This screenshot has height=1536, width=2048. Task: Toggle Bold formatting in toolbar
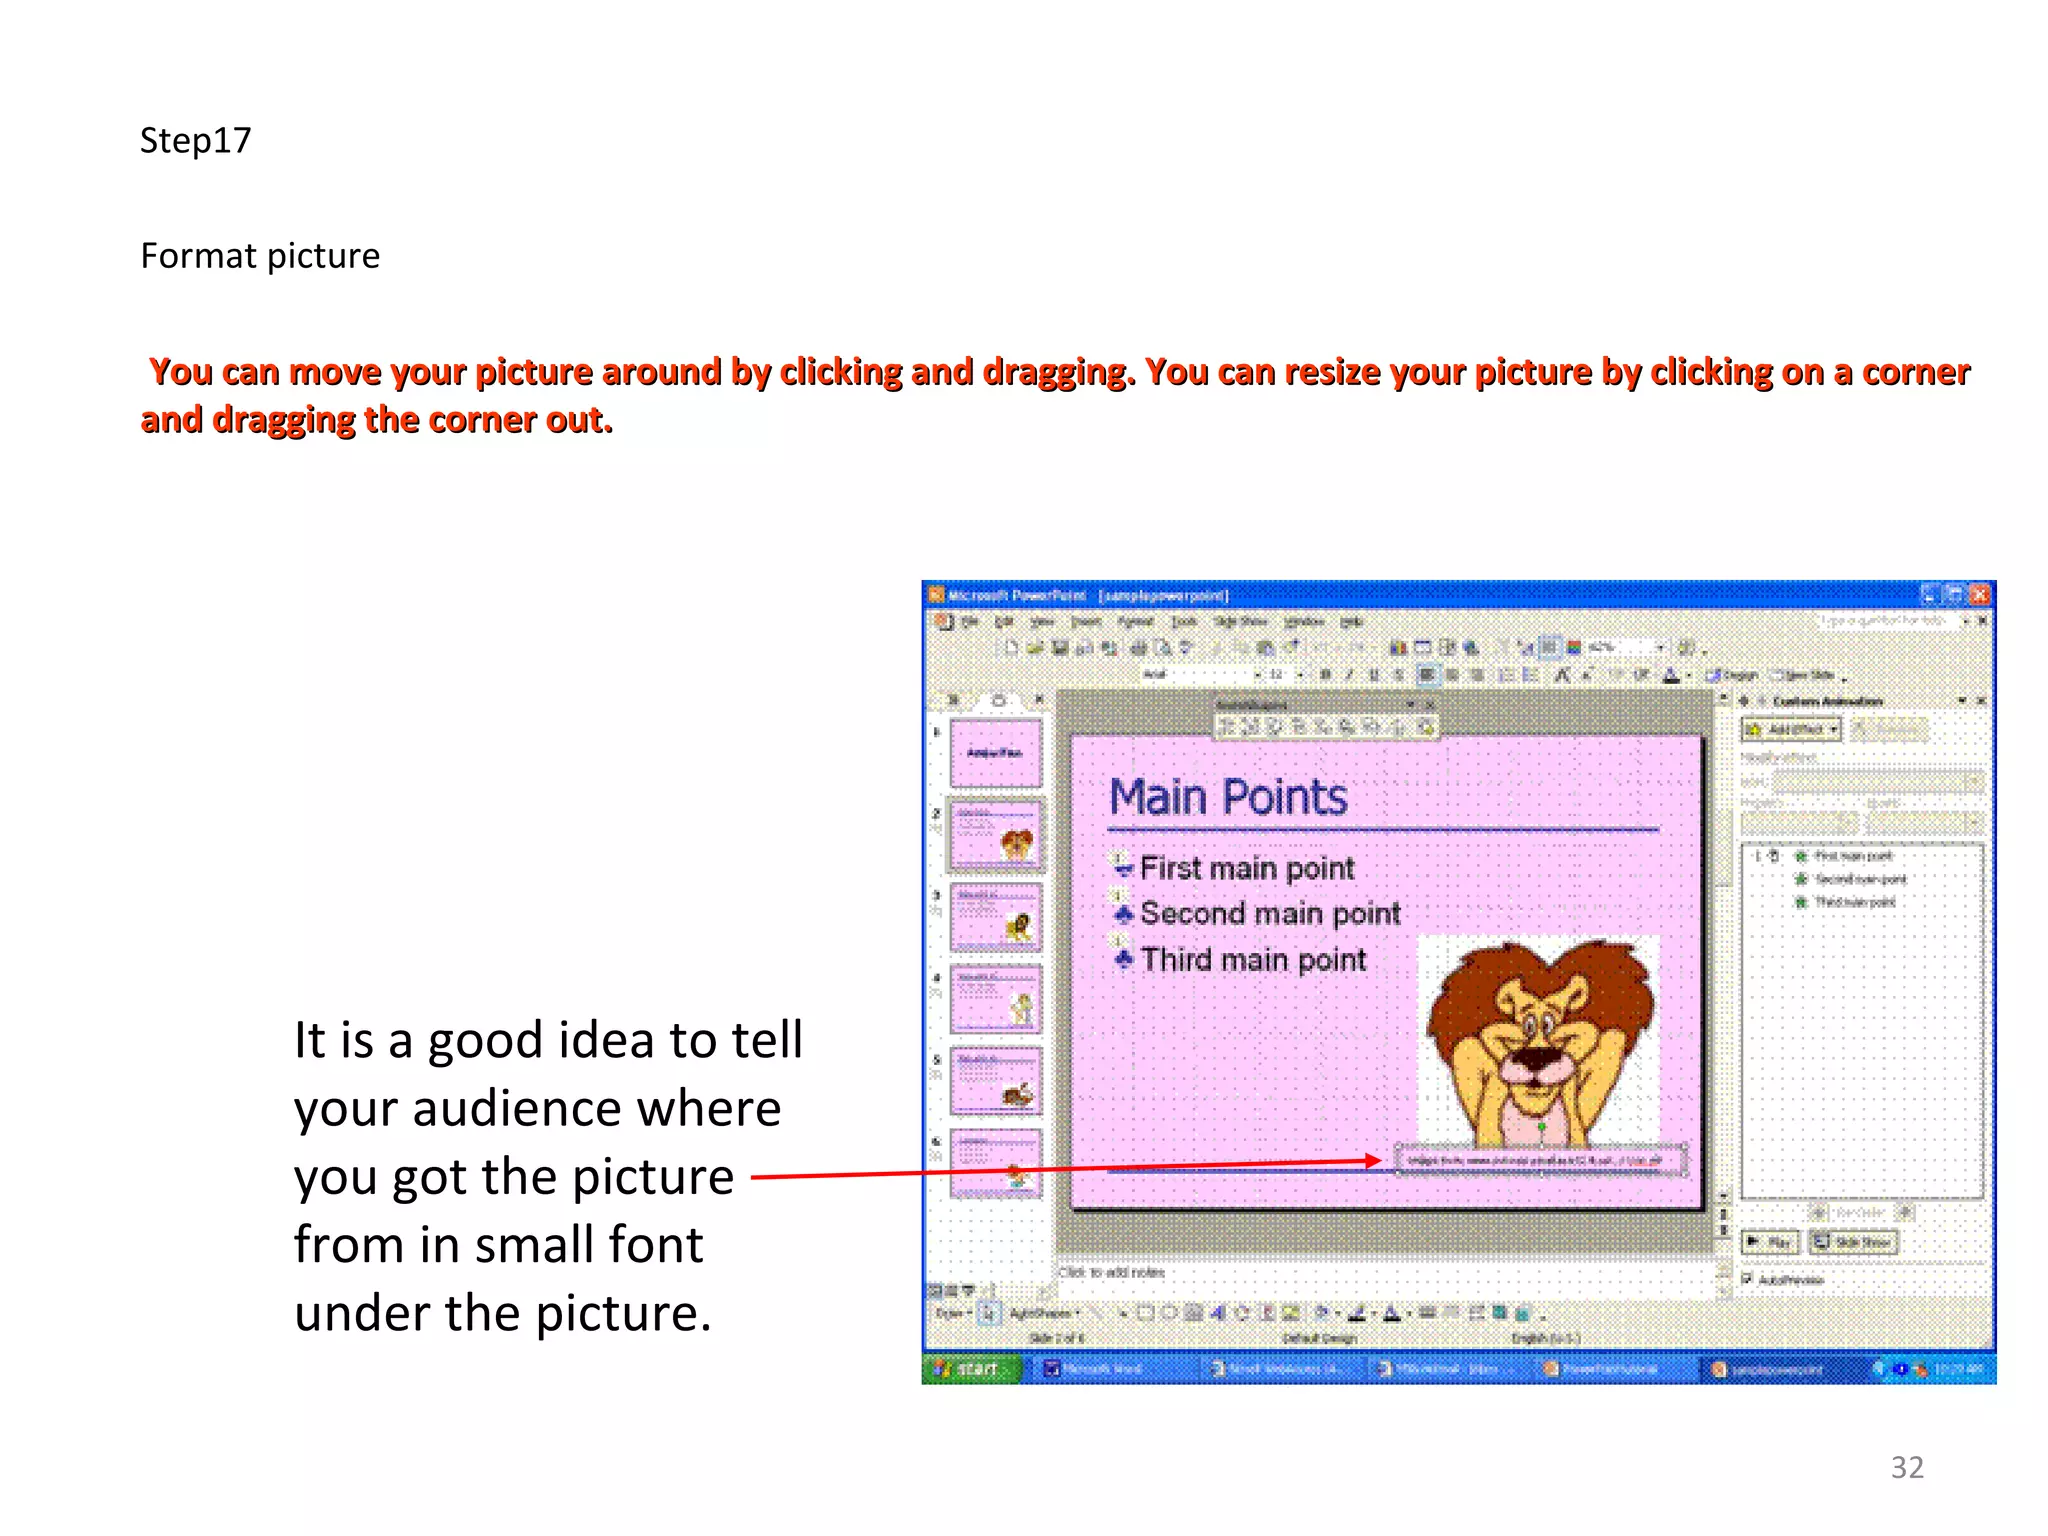click(x=1325, y=675)
